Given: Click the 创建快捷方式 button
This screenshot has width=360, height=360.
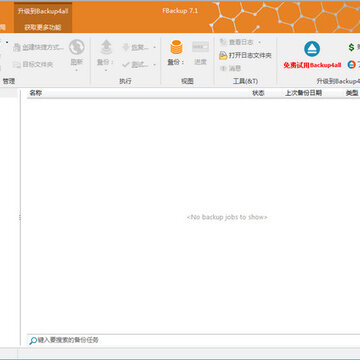Looking at the screenshot, I should (x=38, y=47).
